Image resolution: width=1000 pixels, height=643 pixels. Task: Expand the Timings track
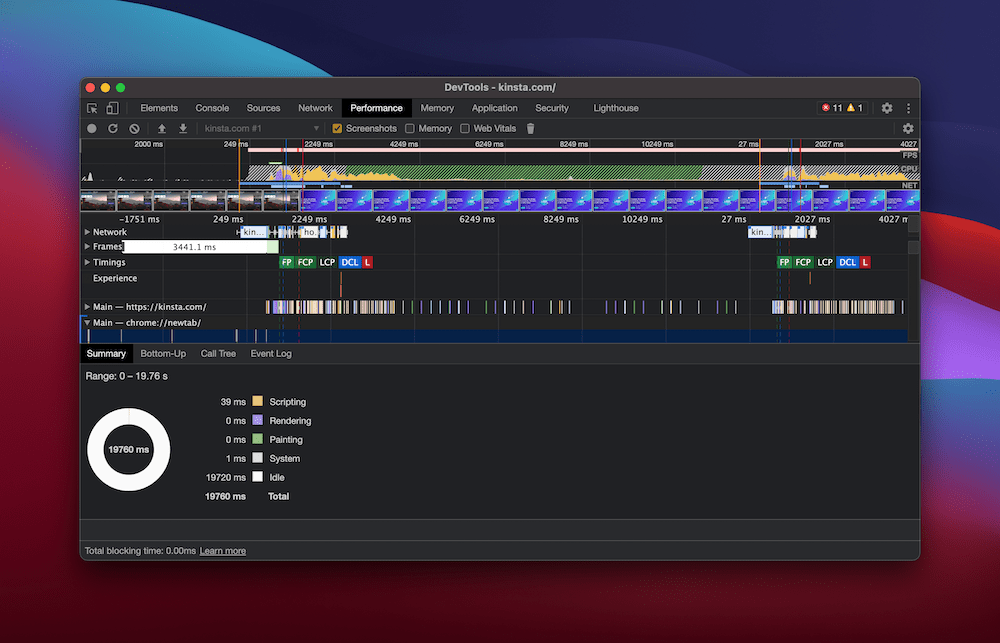pos(87,263)
